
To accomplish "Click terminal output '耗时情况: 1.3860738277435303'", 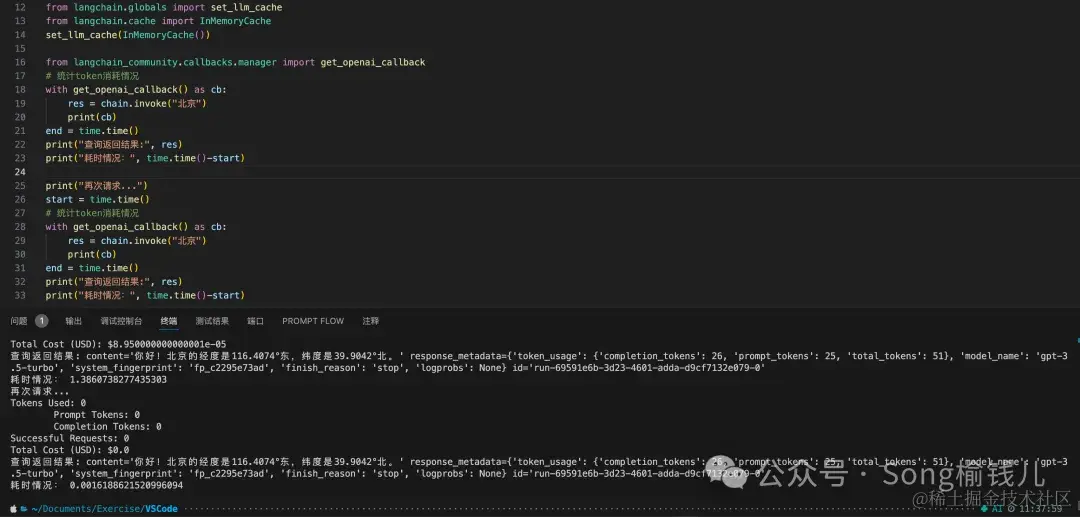I will (88, 379).
